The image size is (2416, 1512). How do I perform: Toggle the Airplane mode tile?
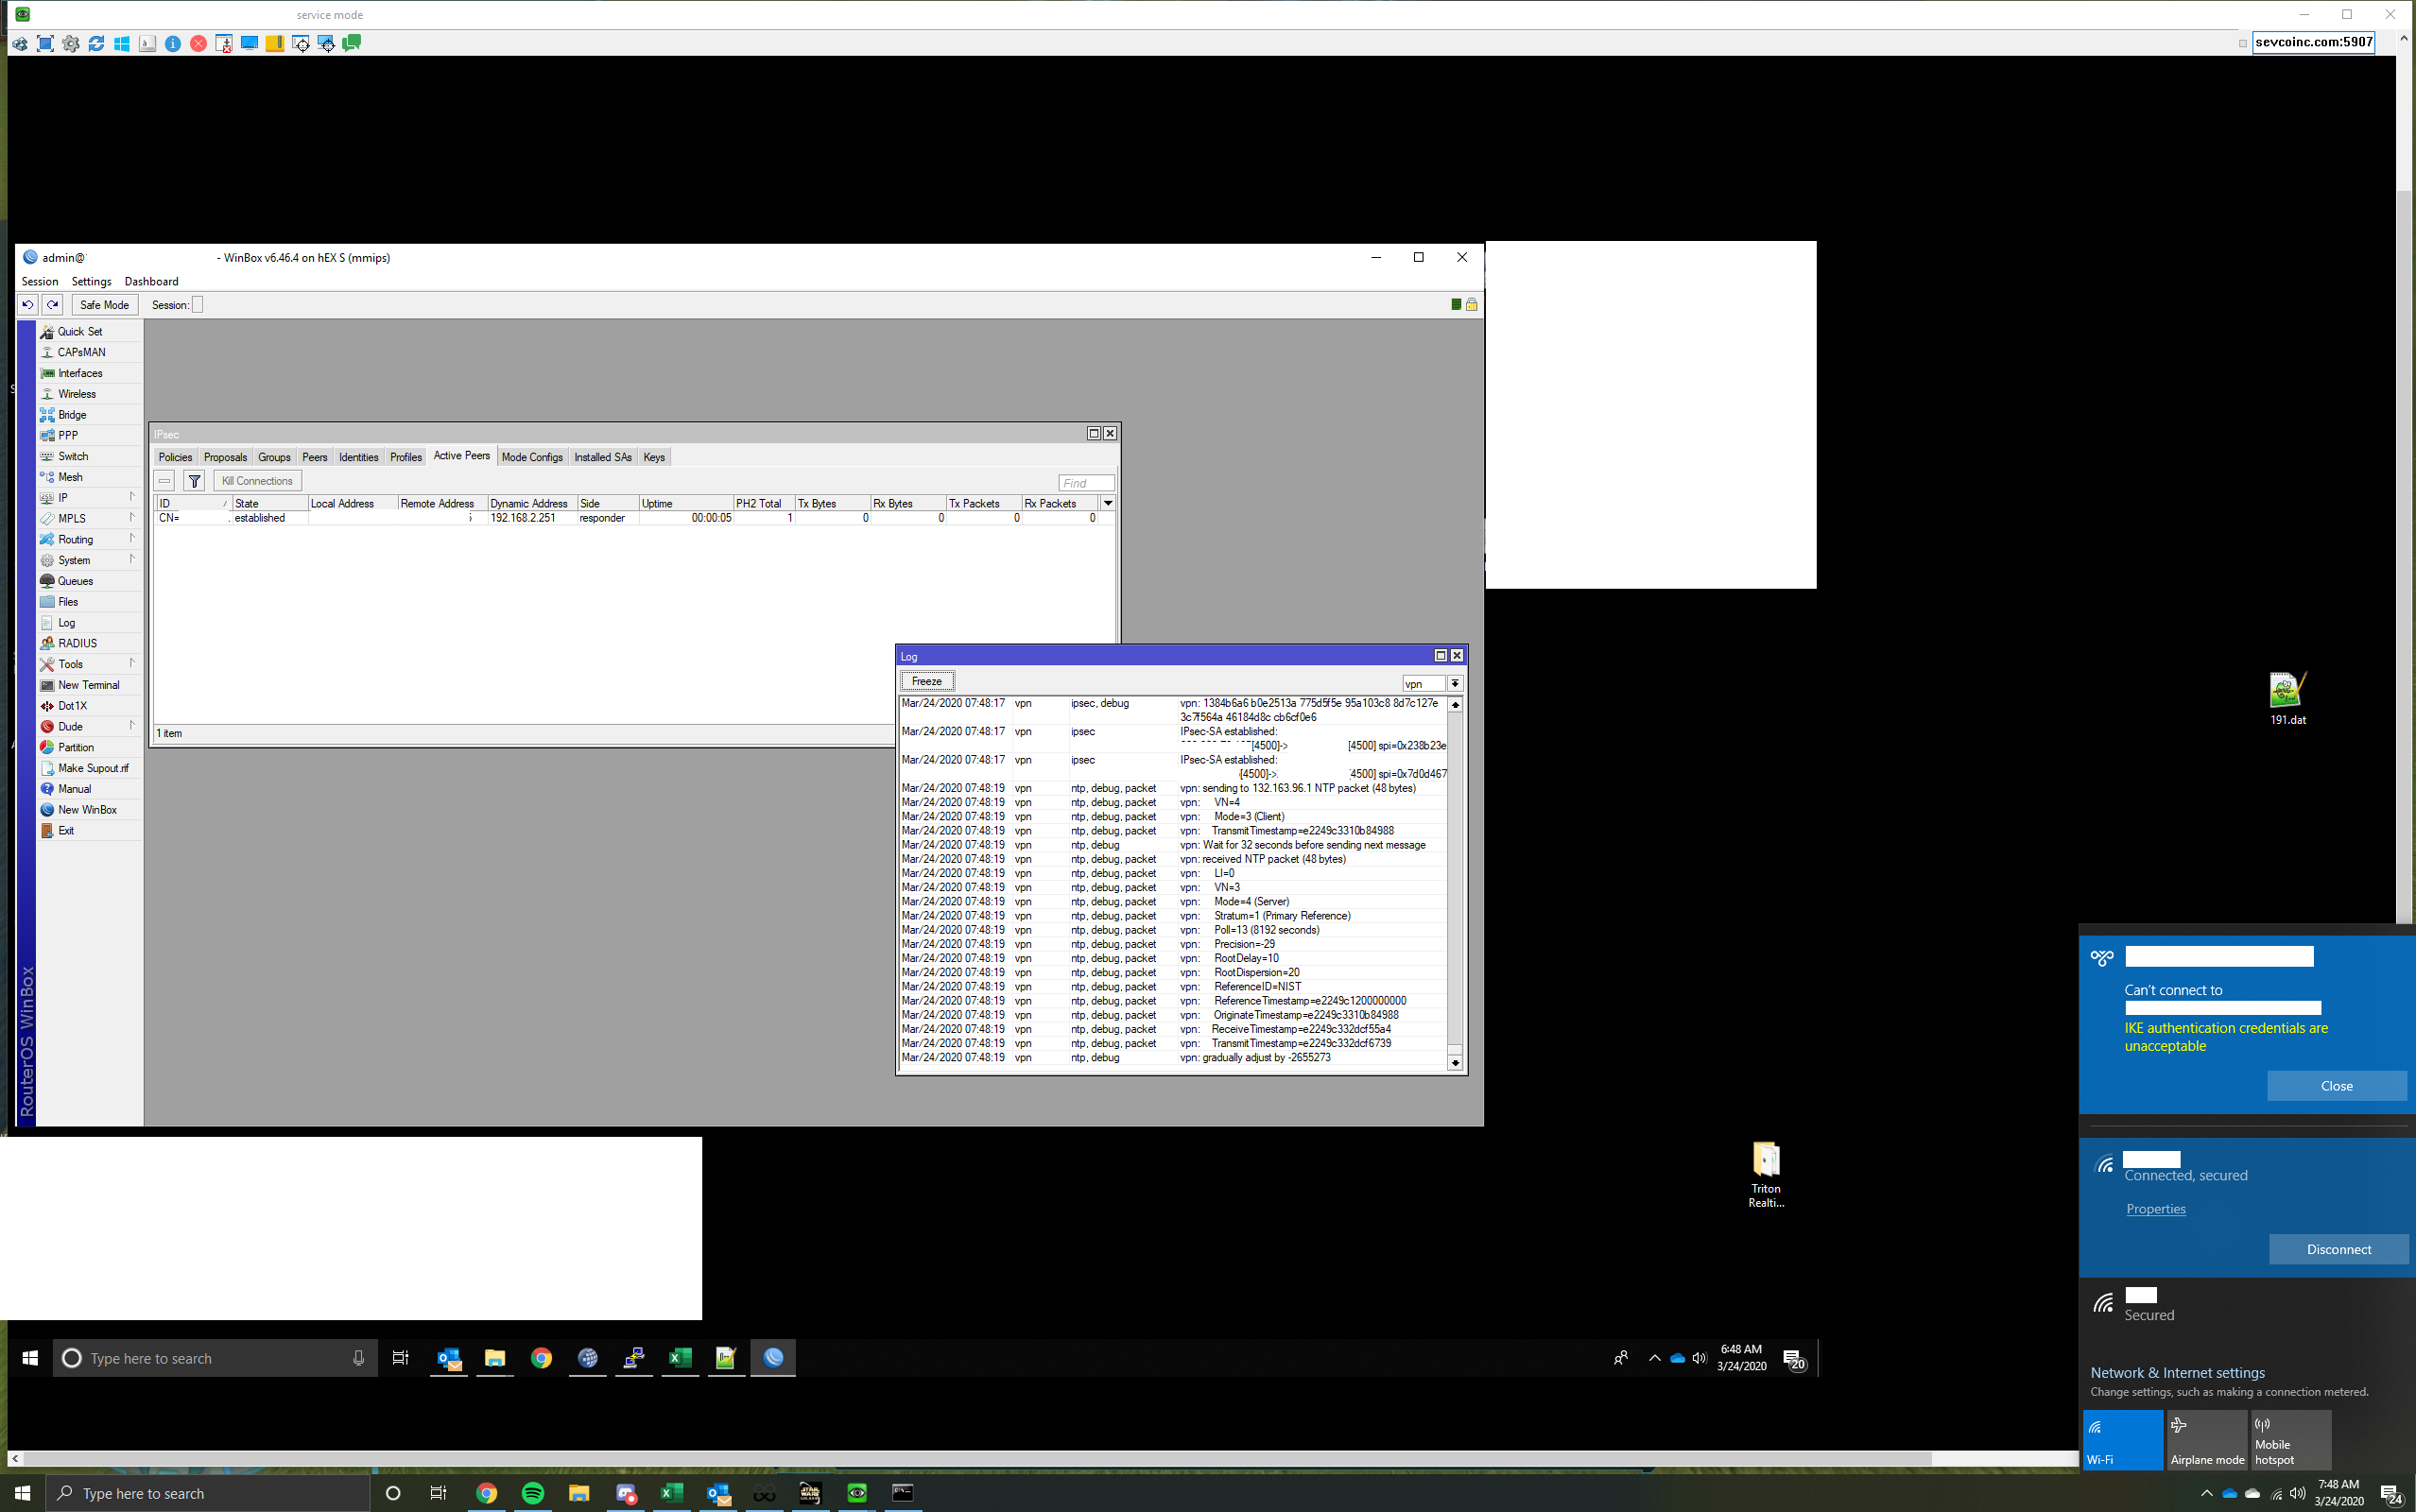[x=2206, y=1440]
